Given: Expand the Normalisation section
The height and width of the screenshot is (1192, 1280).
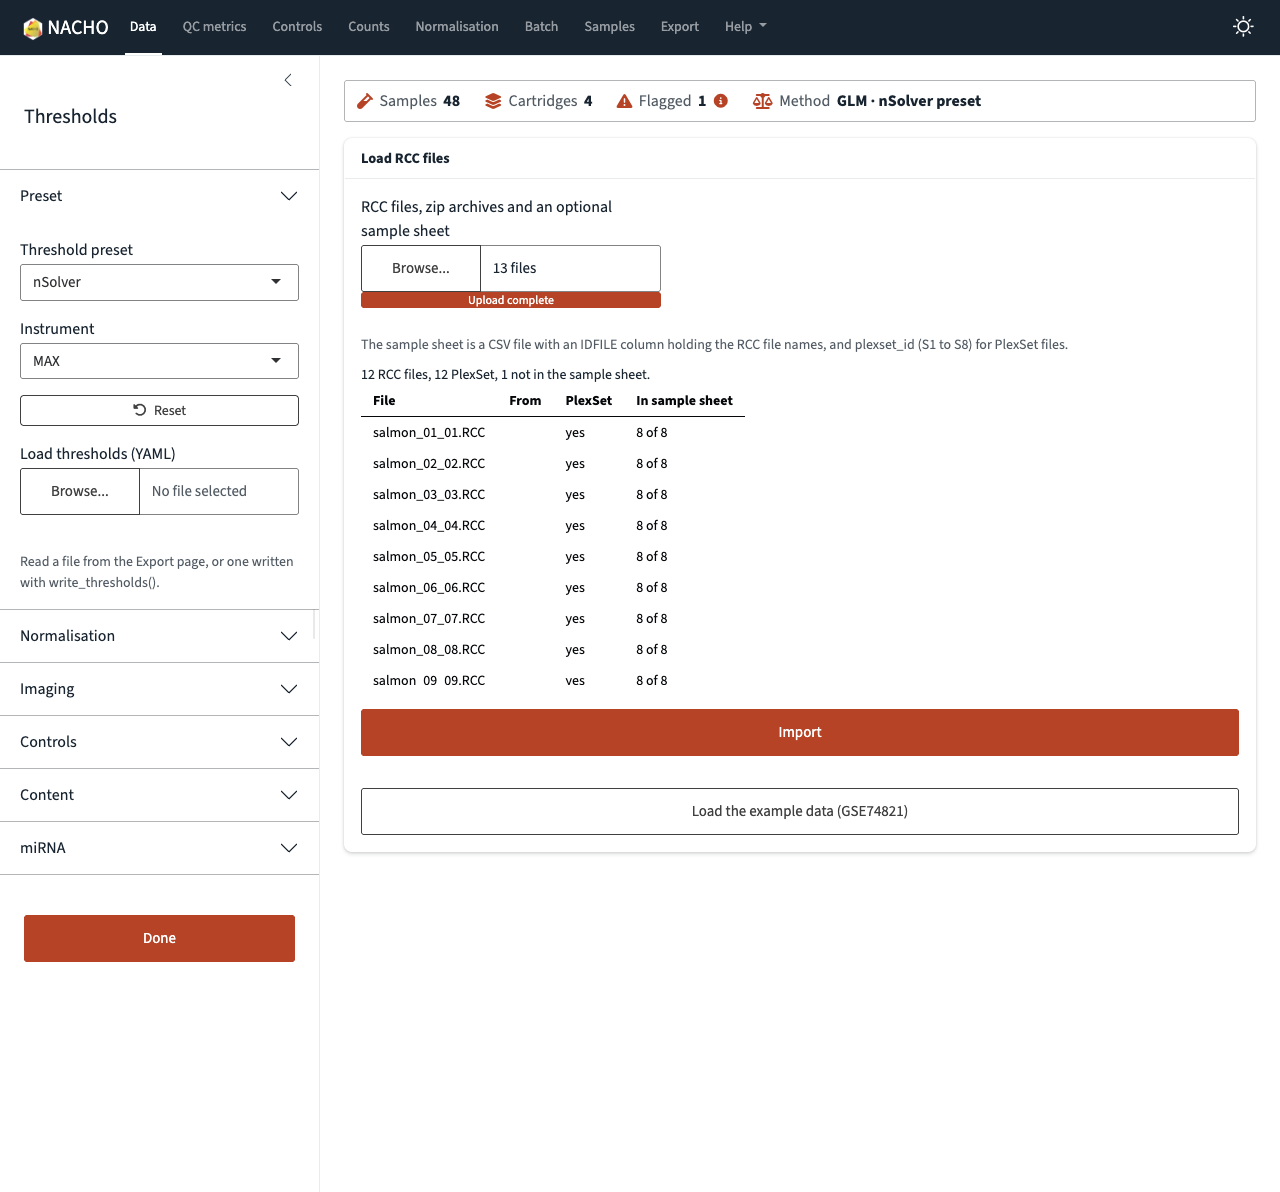Looking at the screenshot, I should click(x=159, y=636).
